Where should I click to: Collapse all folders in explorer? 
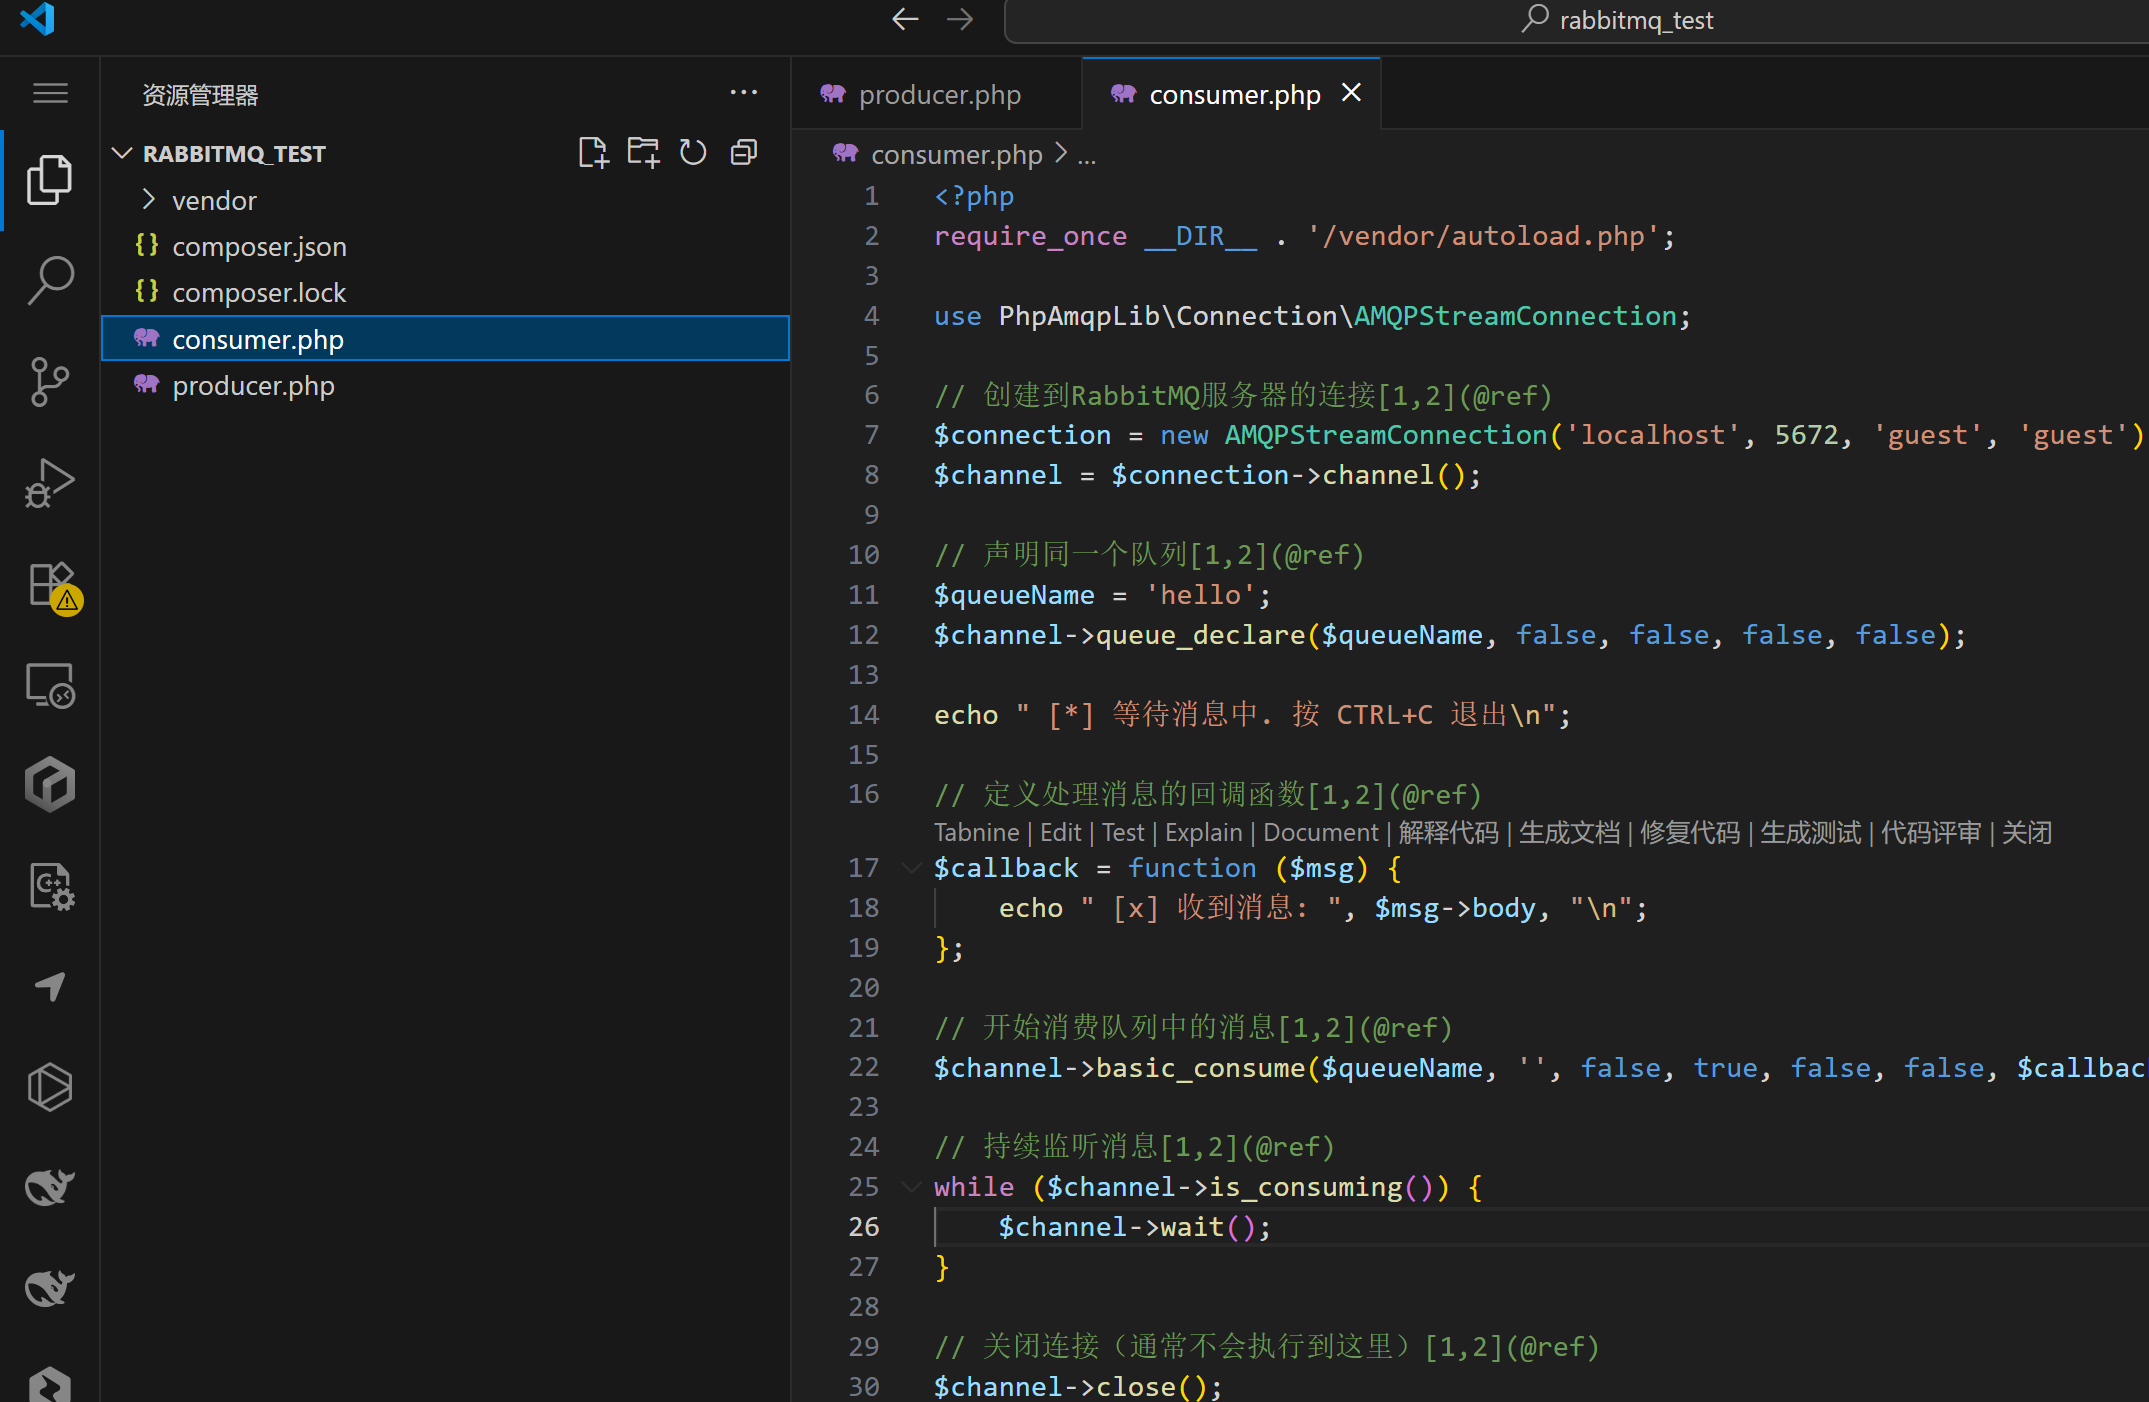(x=744, y=153)
